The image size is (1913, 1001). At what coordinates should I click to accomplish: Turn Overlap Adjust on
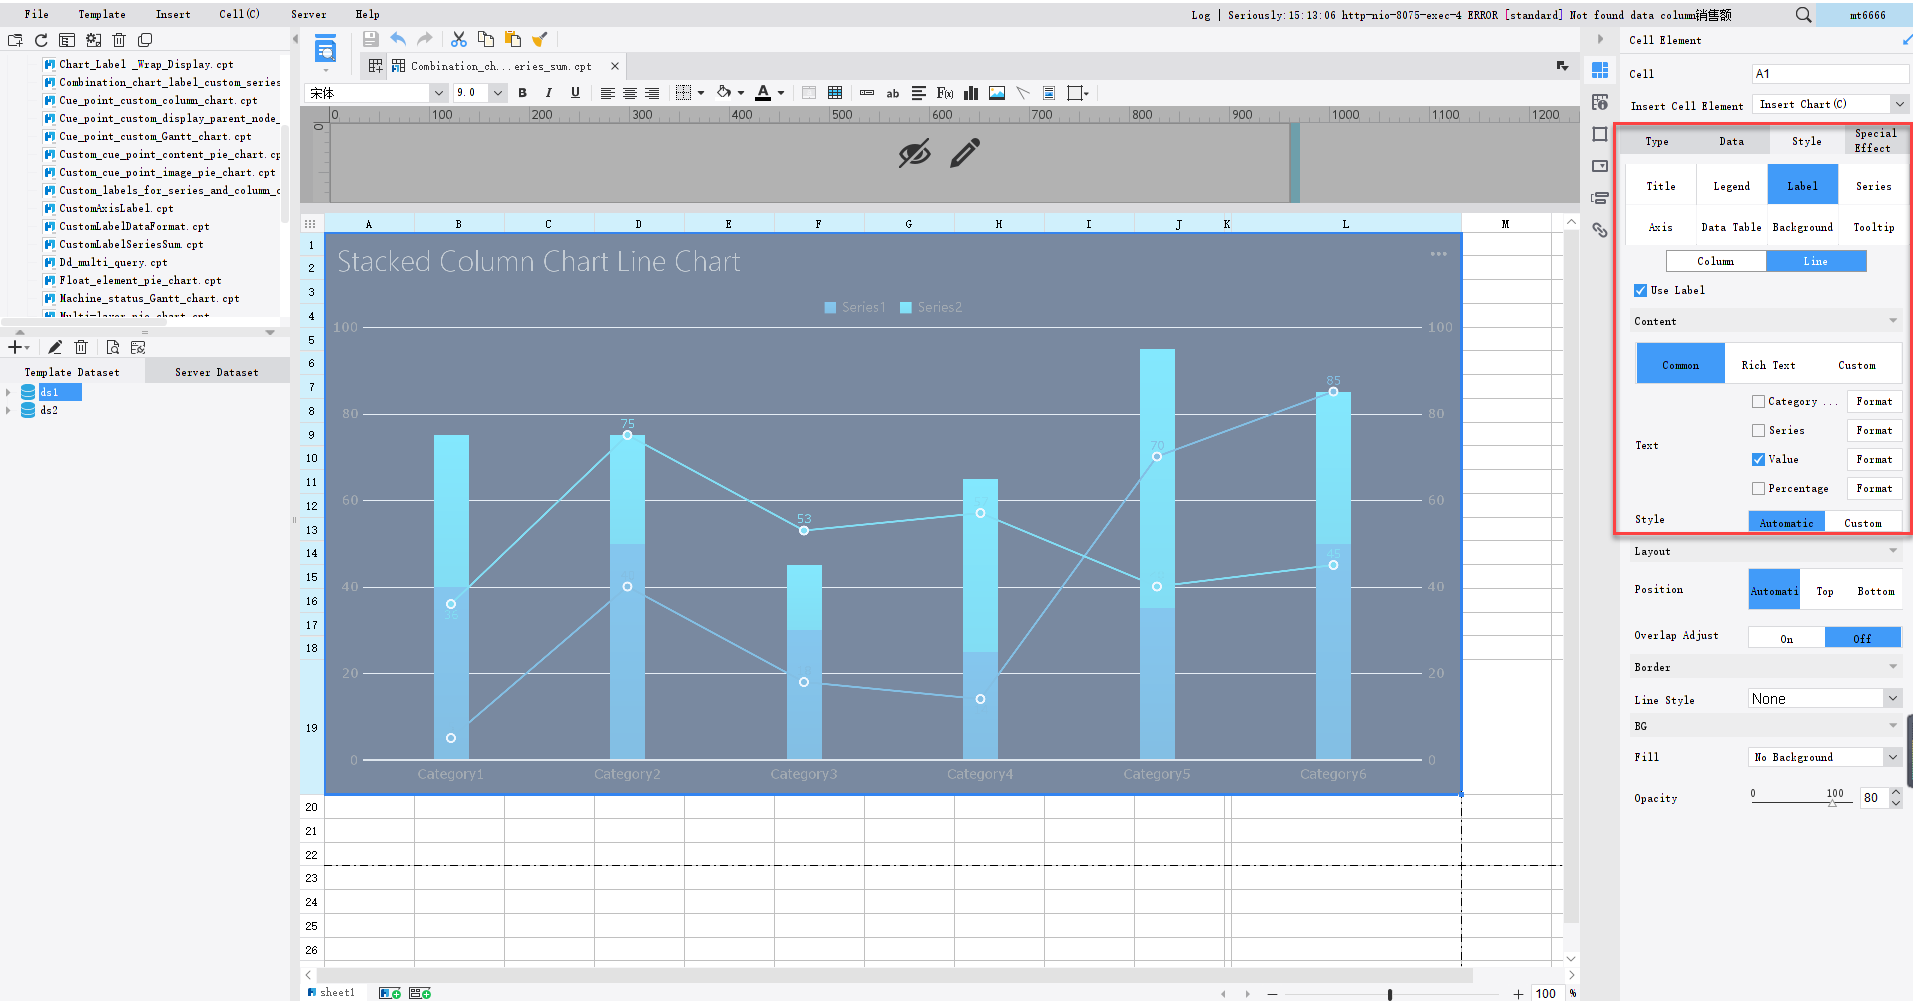[1787, 637]
